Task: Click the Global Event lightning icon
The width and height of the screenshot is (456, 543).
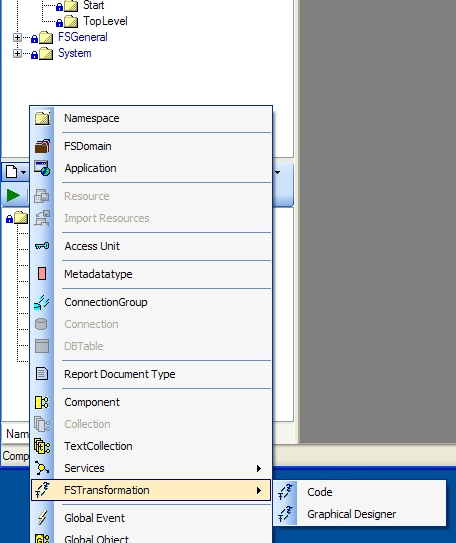Action: pos(42,518)
